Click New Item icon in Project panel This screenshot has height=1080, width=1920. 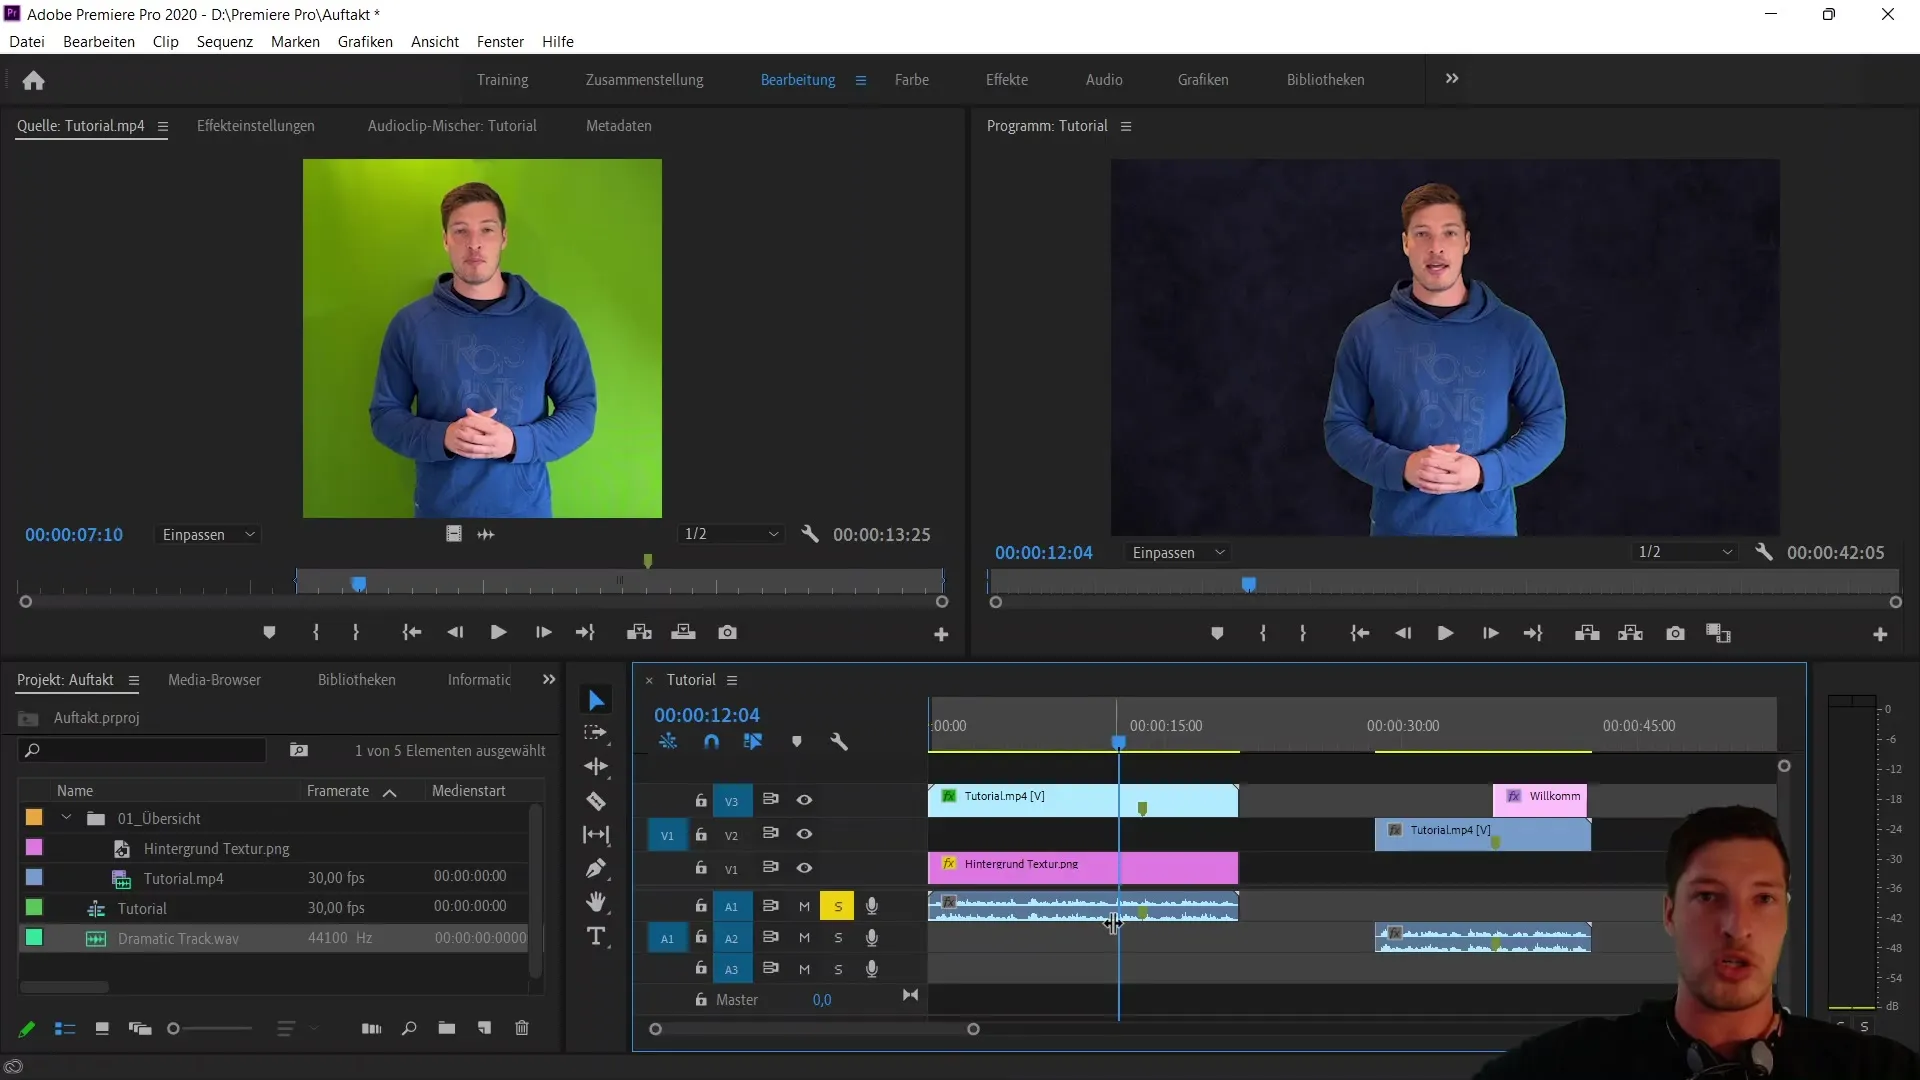(x=485, y=1029)
